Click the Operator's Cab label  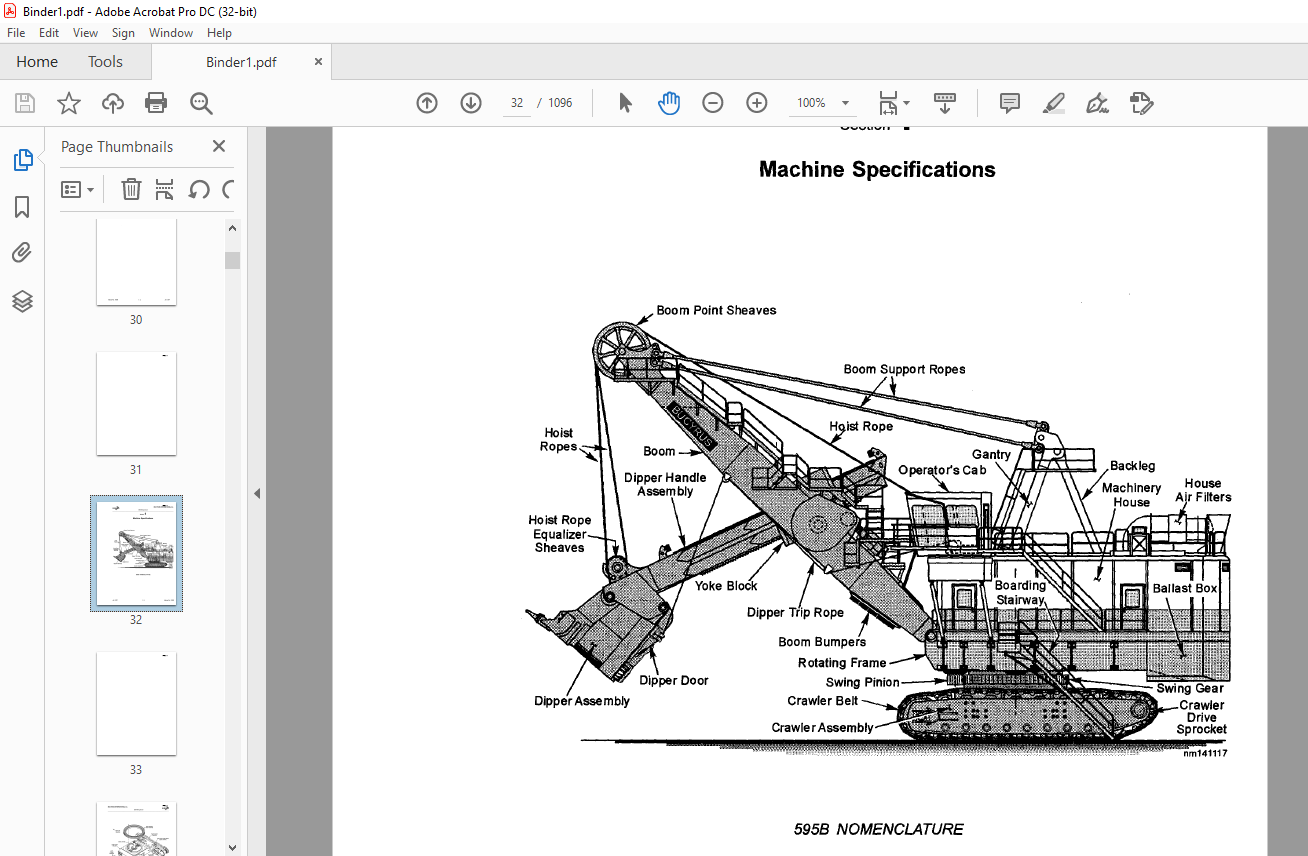(x=942, y=470)
